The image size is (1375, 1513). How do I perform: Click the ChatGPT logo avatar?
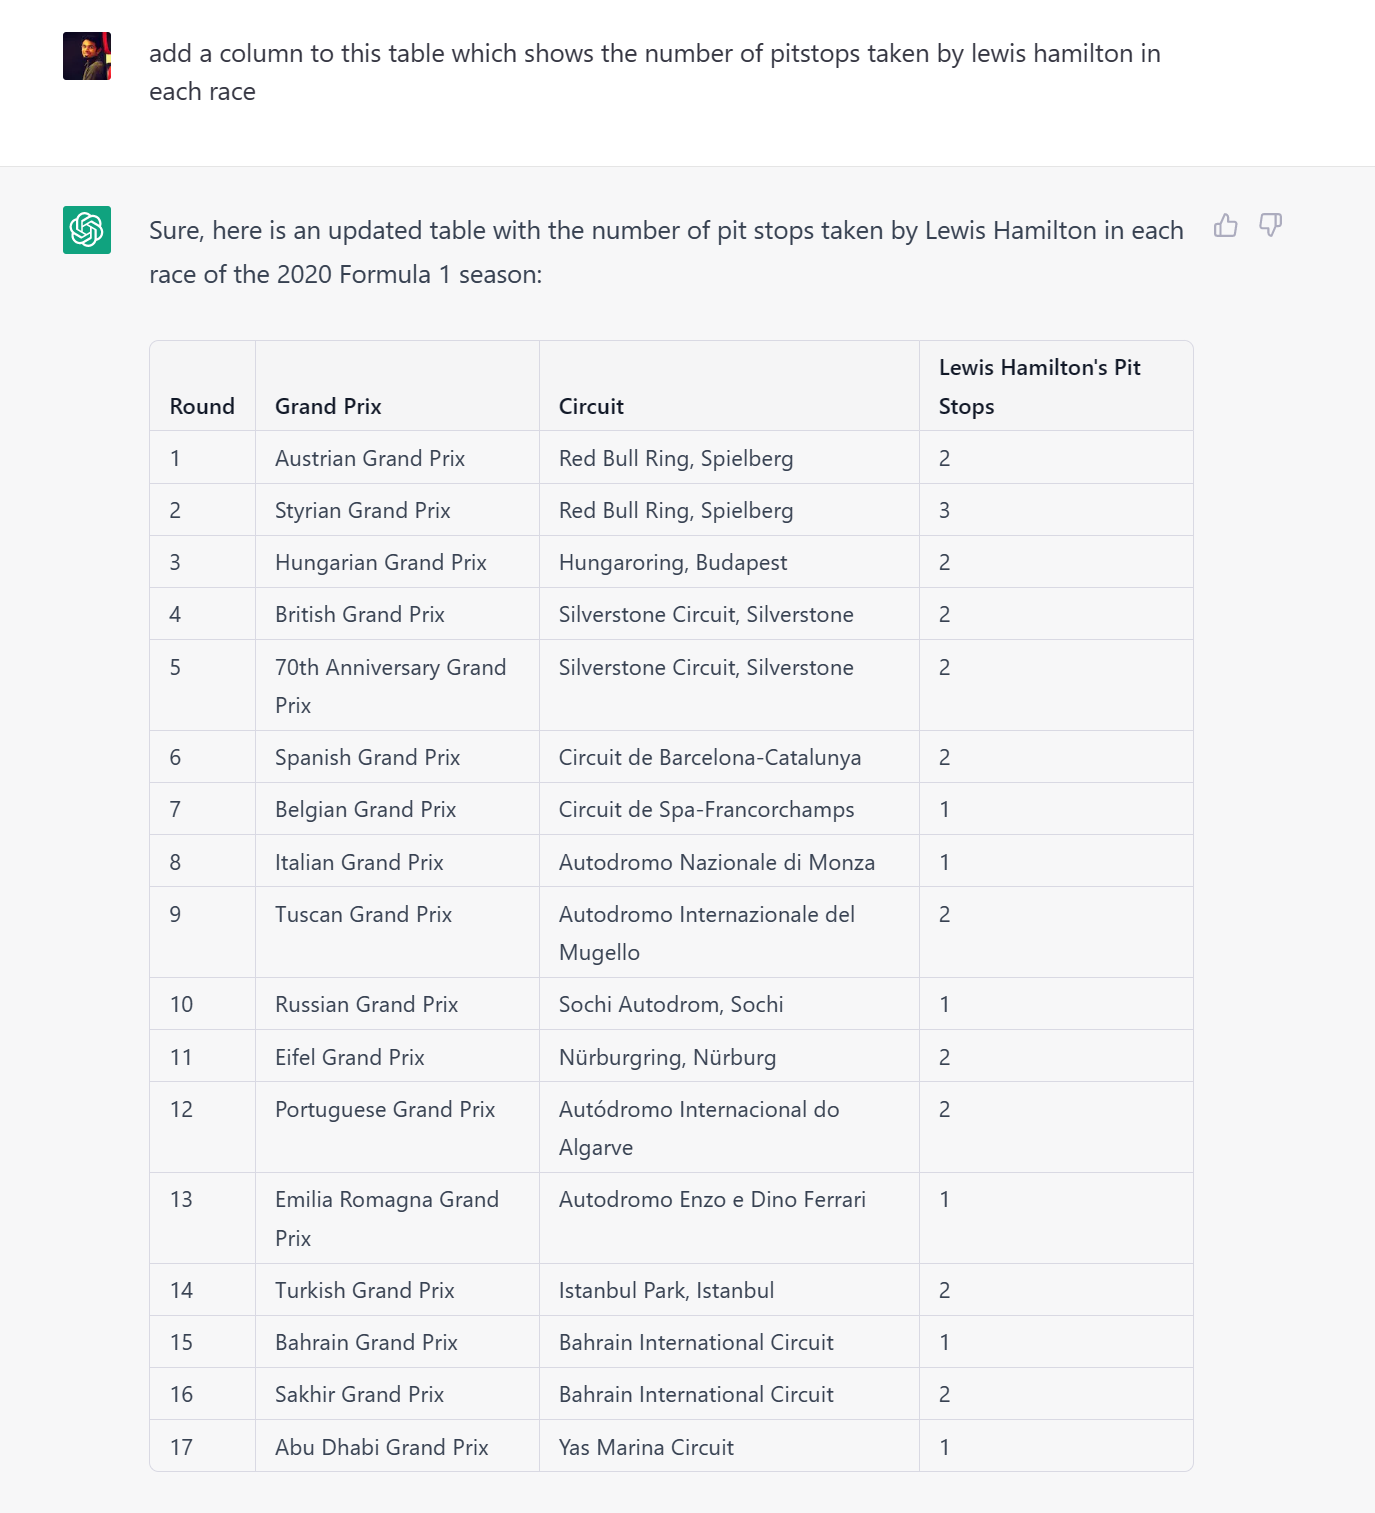pos(87,230)
